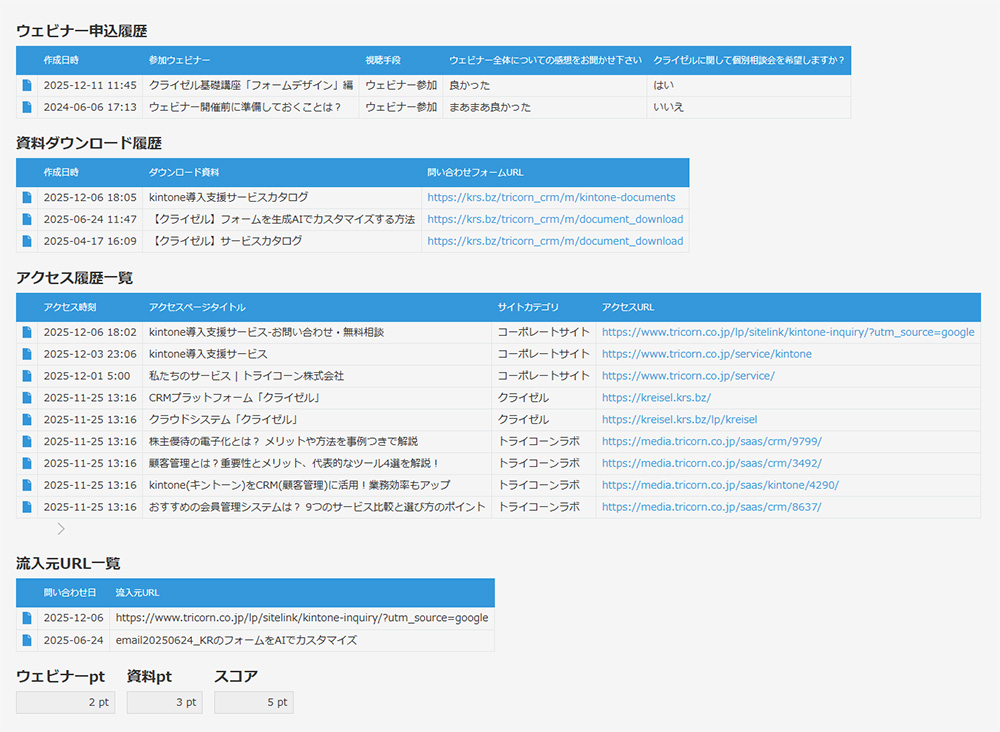Click record icon for 株主優待の電子化 article row
Viewport: 1000px width, 732px height.
pyautogui.click(x=26, y=441)
